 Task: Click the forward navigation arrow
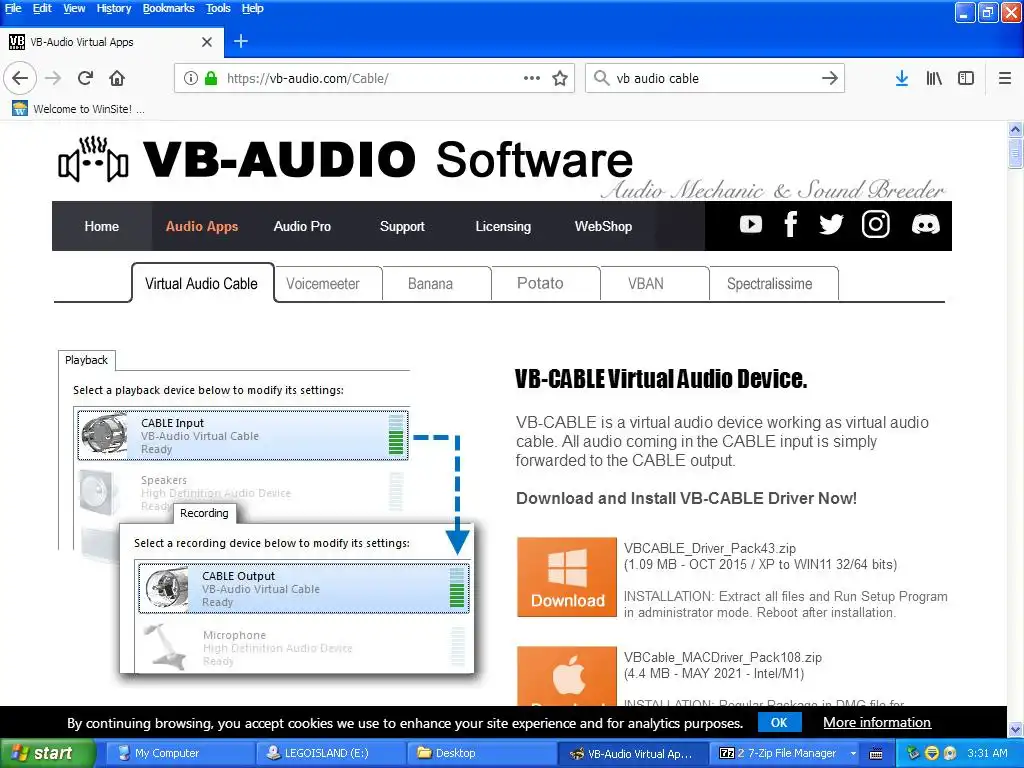click(53, 78)
